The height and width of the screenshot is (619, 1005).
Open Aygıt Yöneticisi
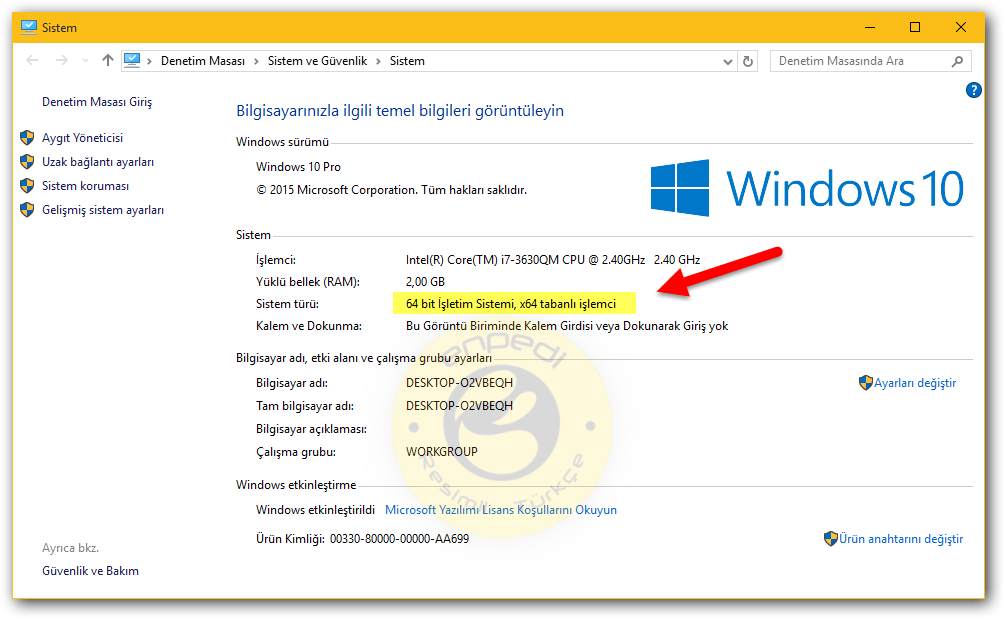click(82, 138)
